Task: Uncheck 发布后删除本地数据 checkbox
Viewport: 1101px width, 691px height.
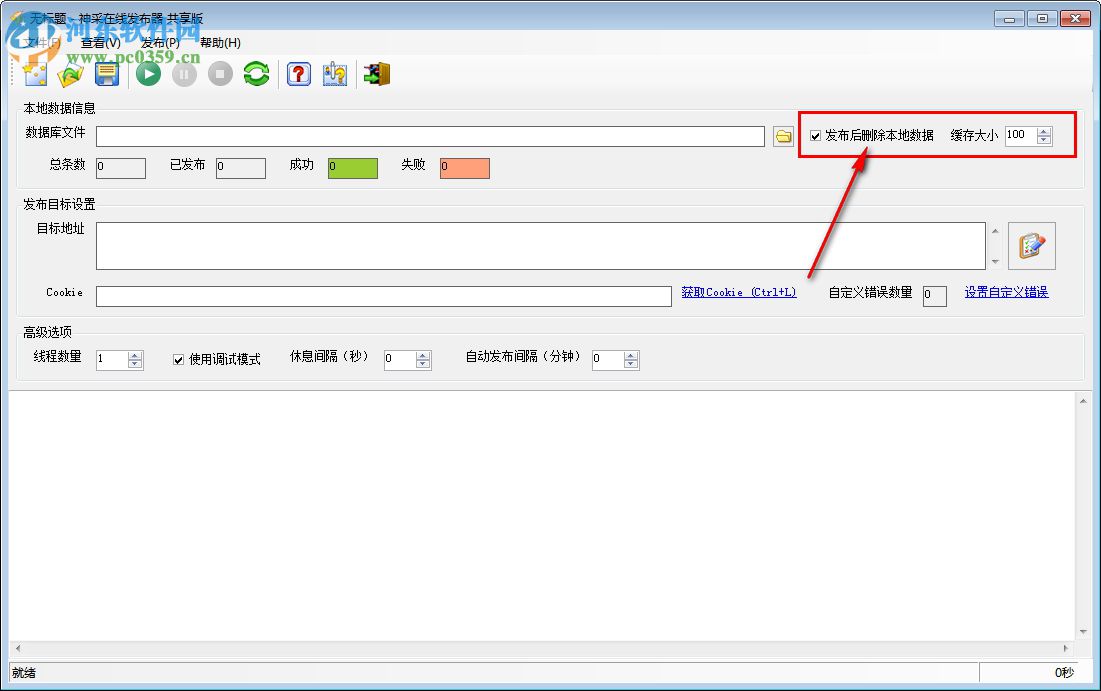Action: coord(815,136)
